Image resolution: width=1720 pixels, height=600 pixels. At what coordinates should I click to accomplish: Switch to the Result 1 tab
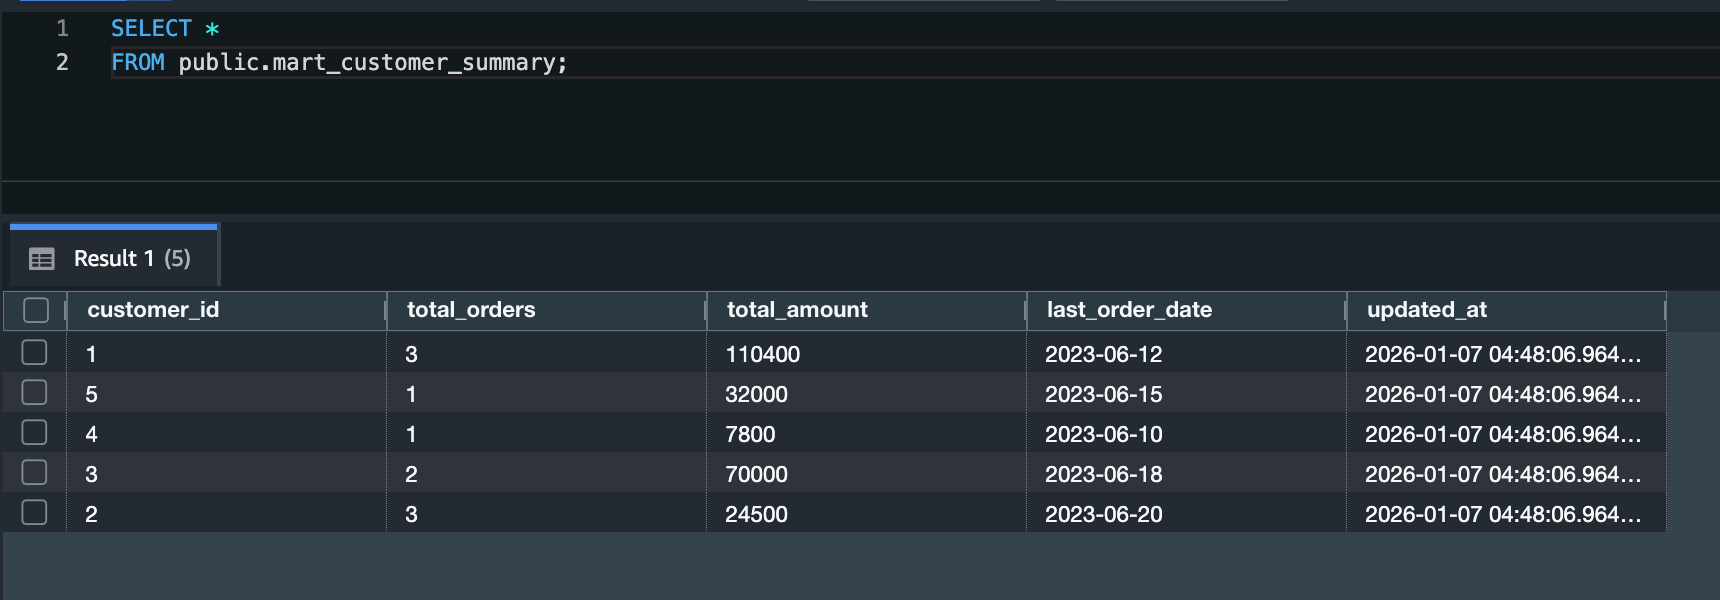pyautogui.click(x=131, y=259)
